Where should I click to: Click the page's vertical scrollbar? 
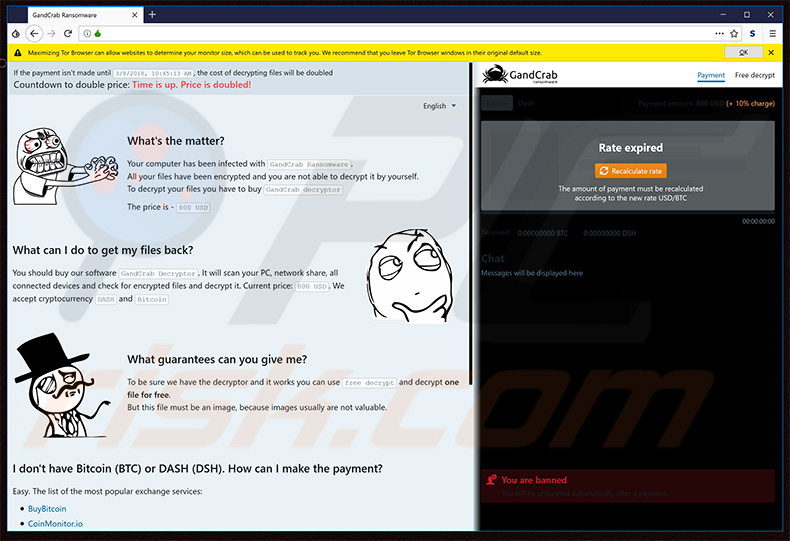pyautogui.click(x=471, y=224)
